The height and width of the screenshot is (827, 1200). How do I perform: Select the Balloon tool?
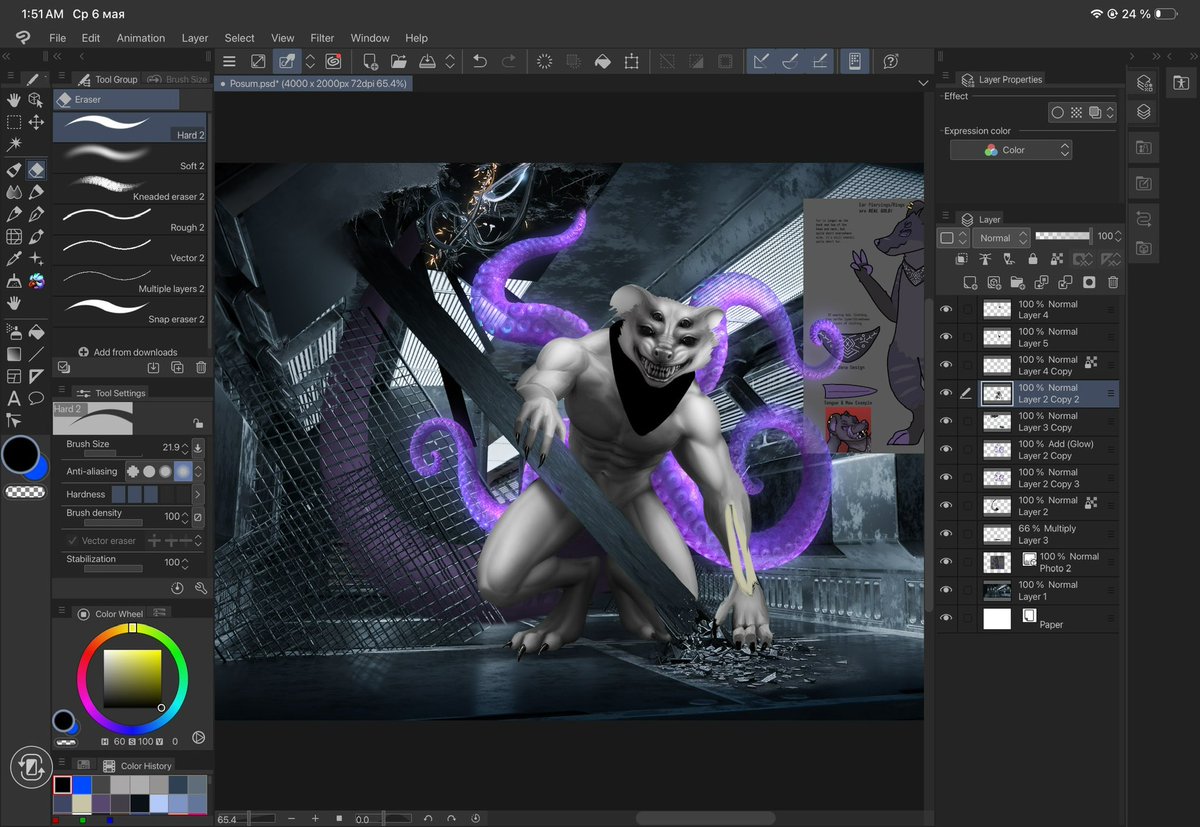(x=36, y=398)
